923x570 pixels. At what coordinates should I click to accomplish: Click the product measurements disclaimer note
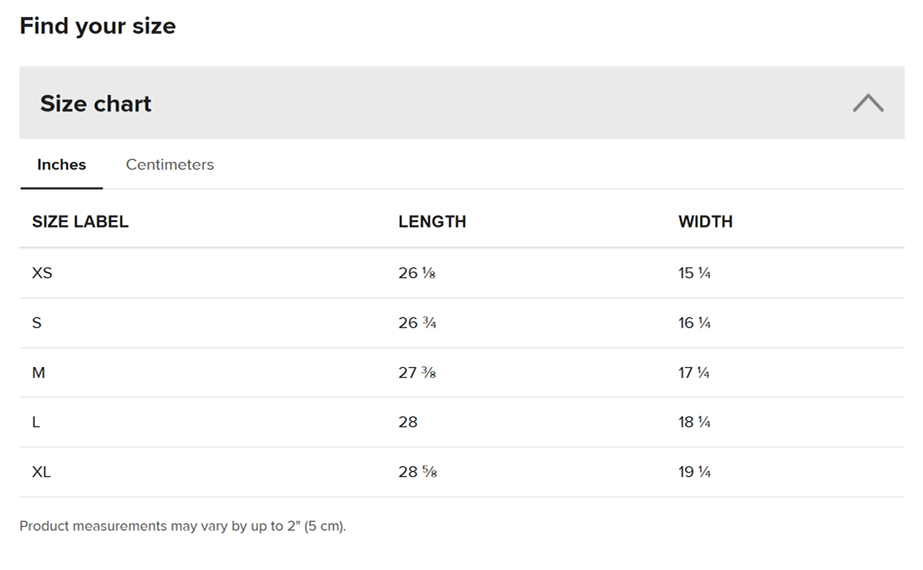click(x=183, y=526)
